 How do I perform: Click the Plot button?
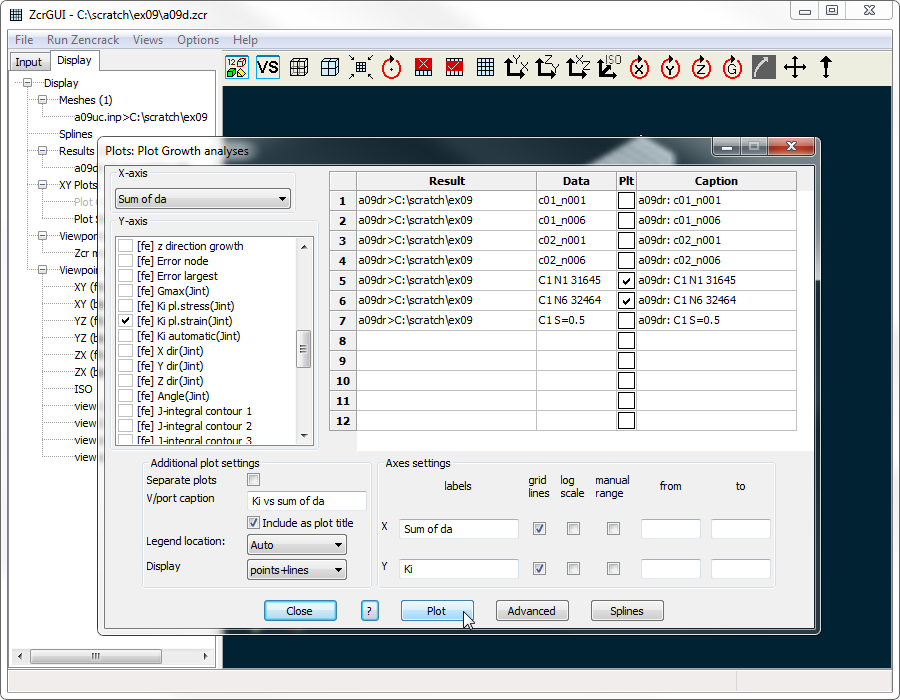[x=437, y=610]
